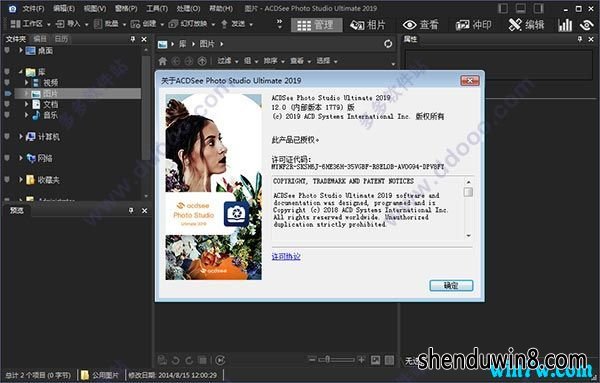Rotate left icon in bottom toolbar

[x=175, y=360]
